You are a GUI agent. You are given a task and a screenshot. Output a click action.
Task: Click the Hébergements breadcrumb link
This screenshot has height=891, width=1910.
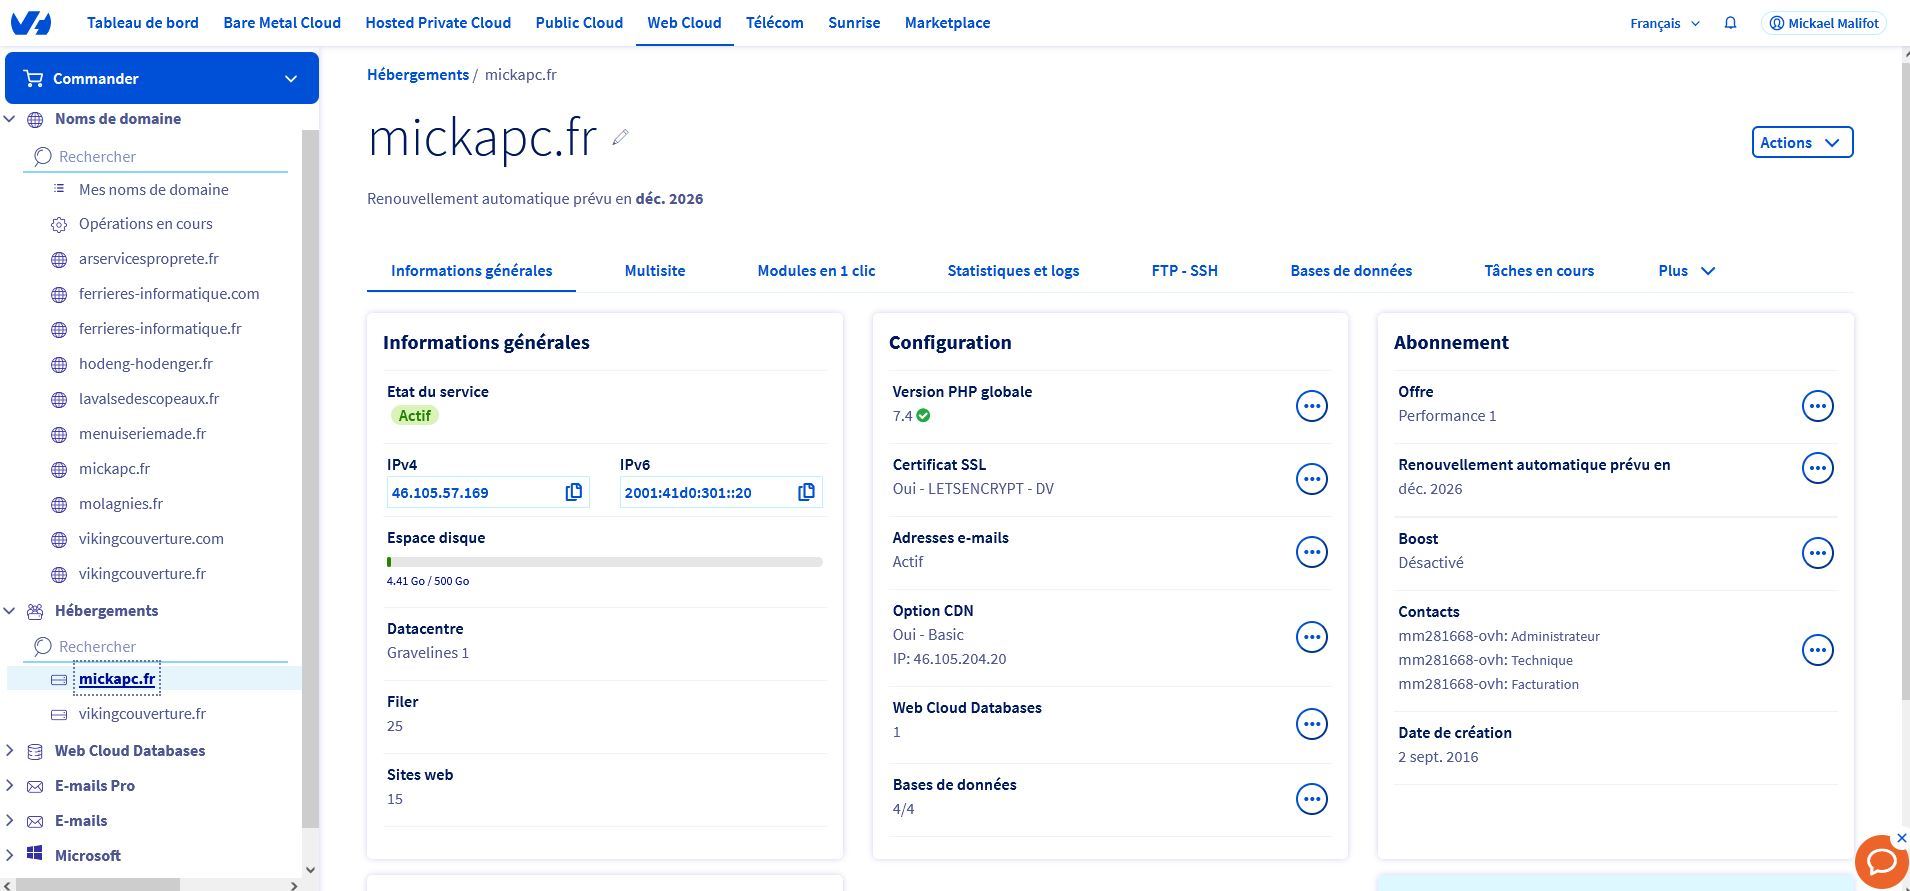(417, 75)
